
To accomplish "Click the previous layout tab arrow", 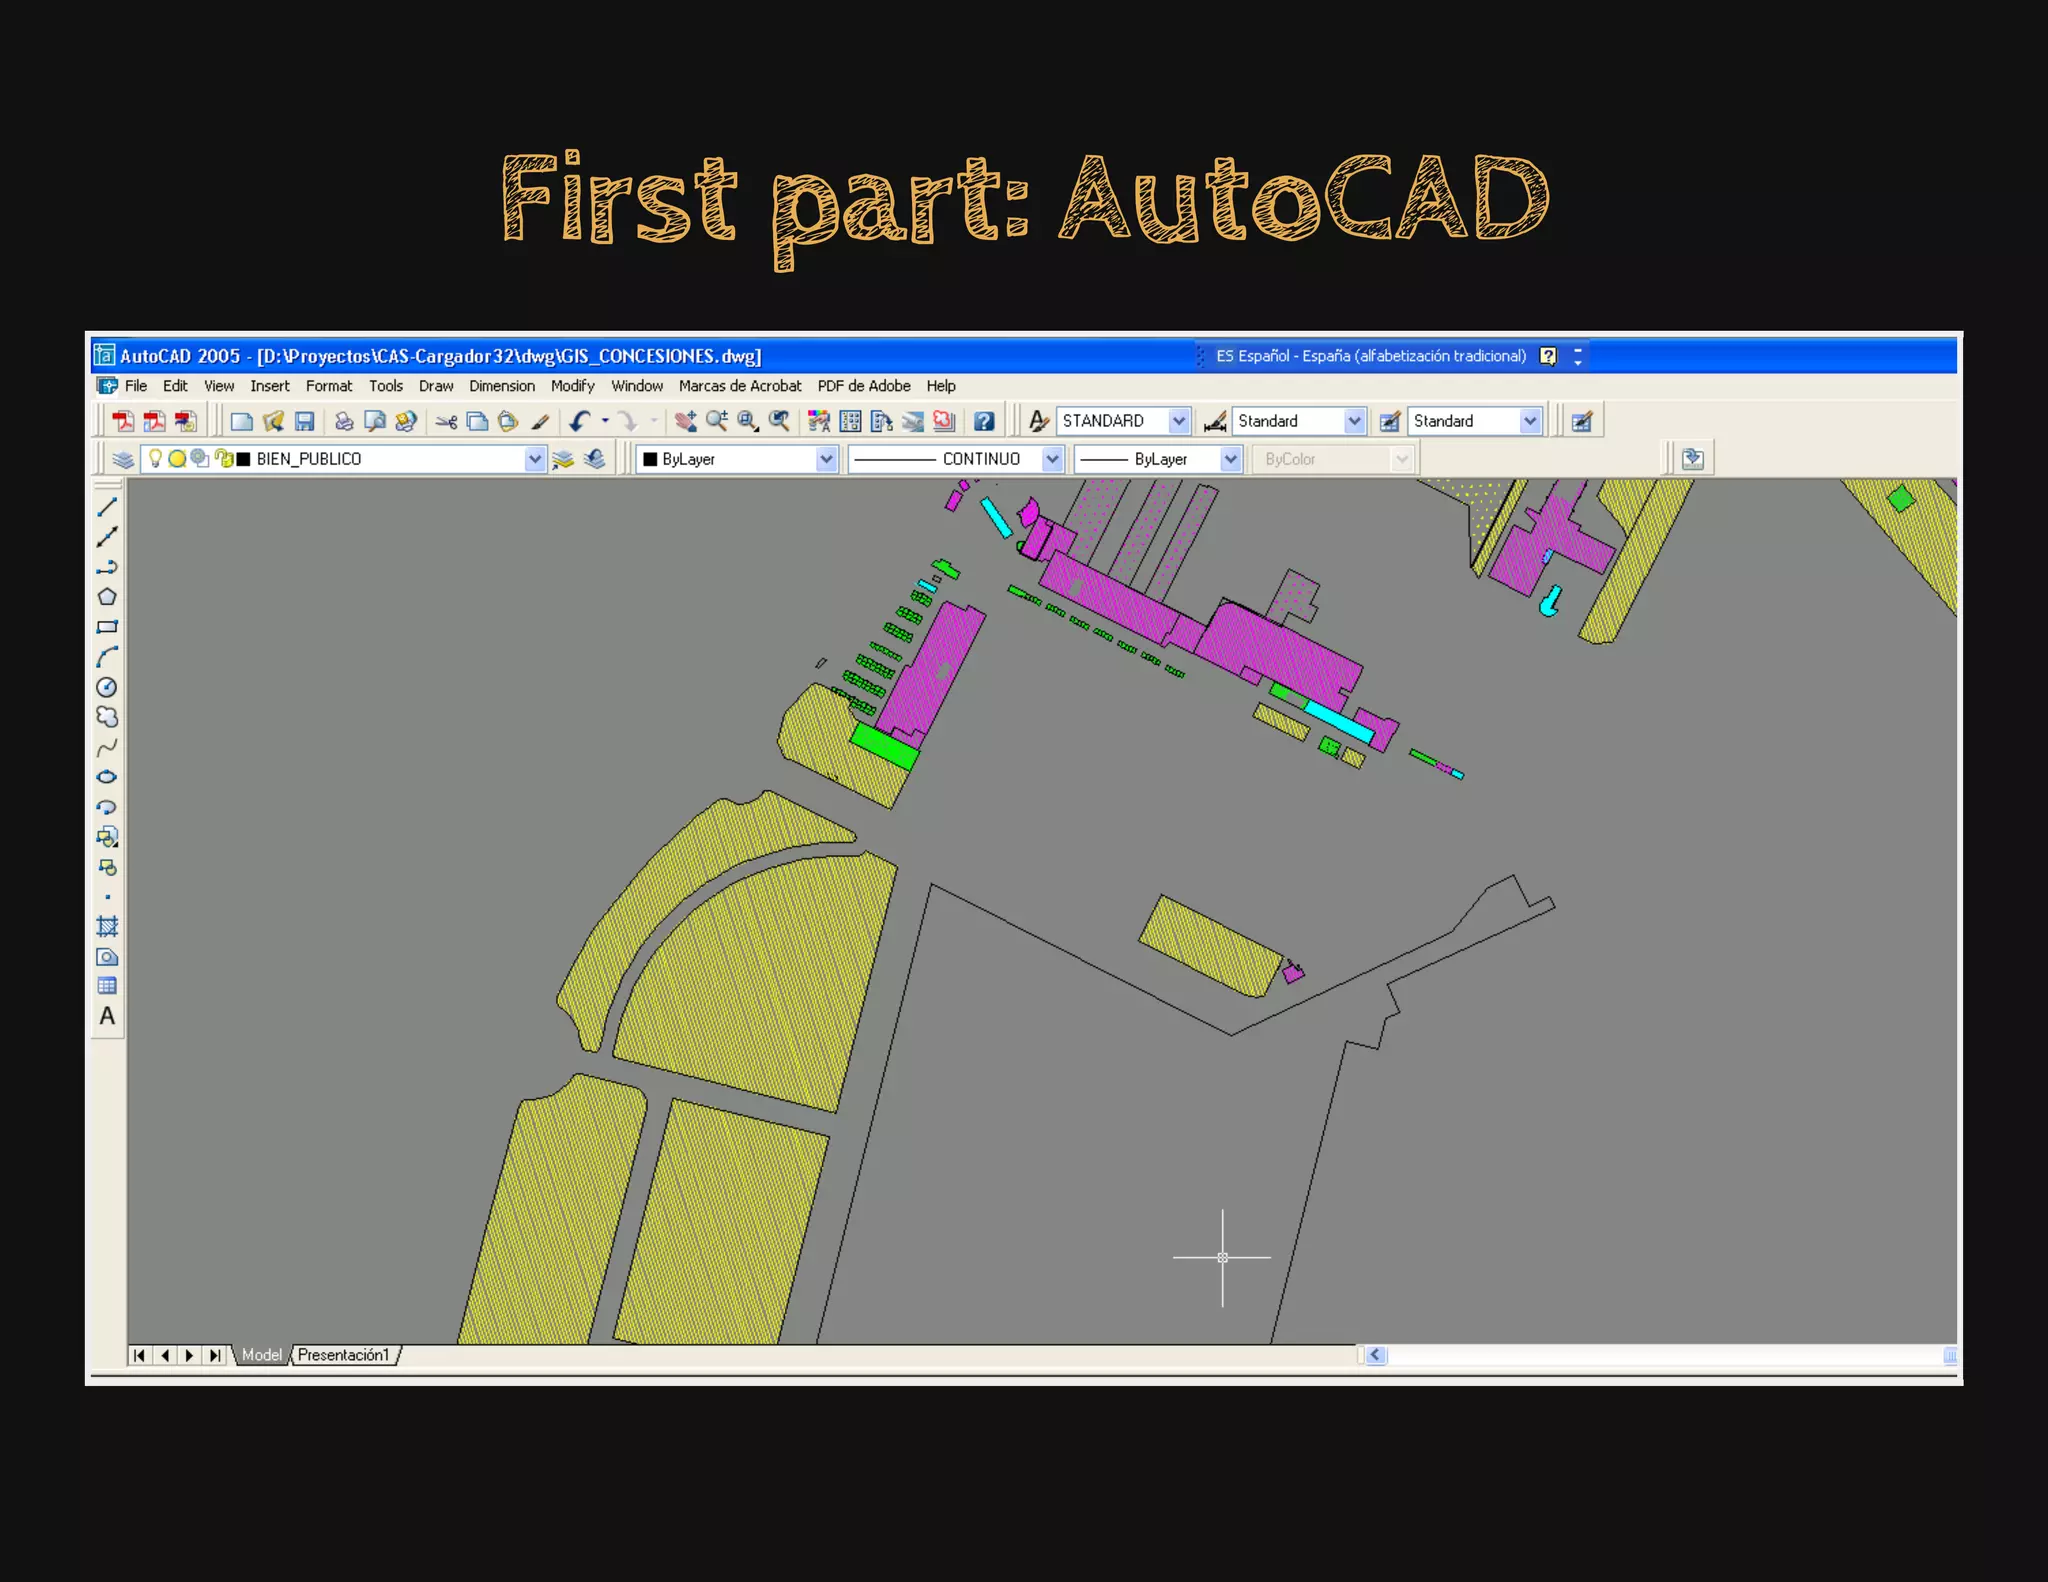I will coord(165,1355).
